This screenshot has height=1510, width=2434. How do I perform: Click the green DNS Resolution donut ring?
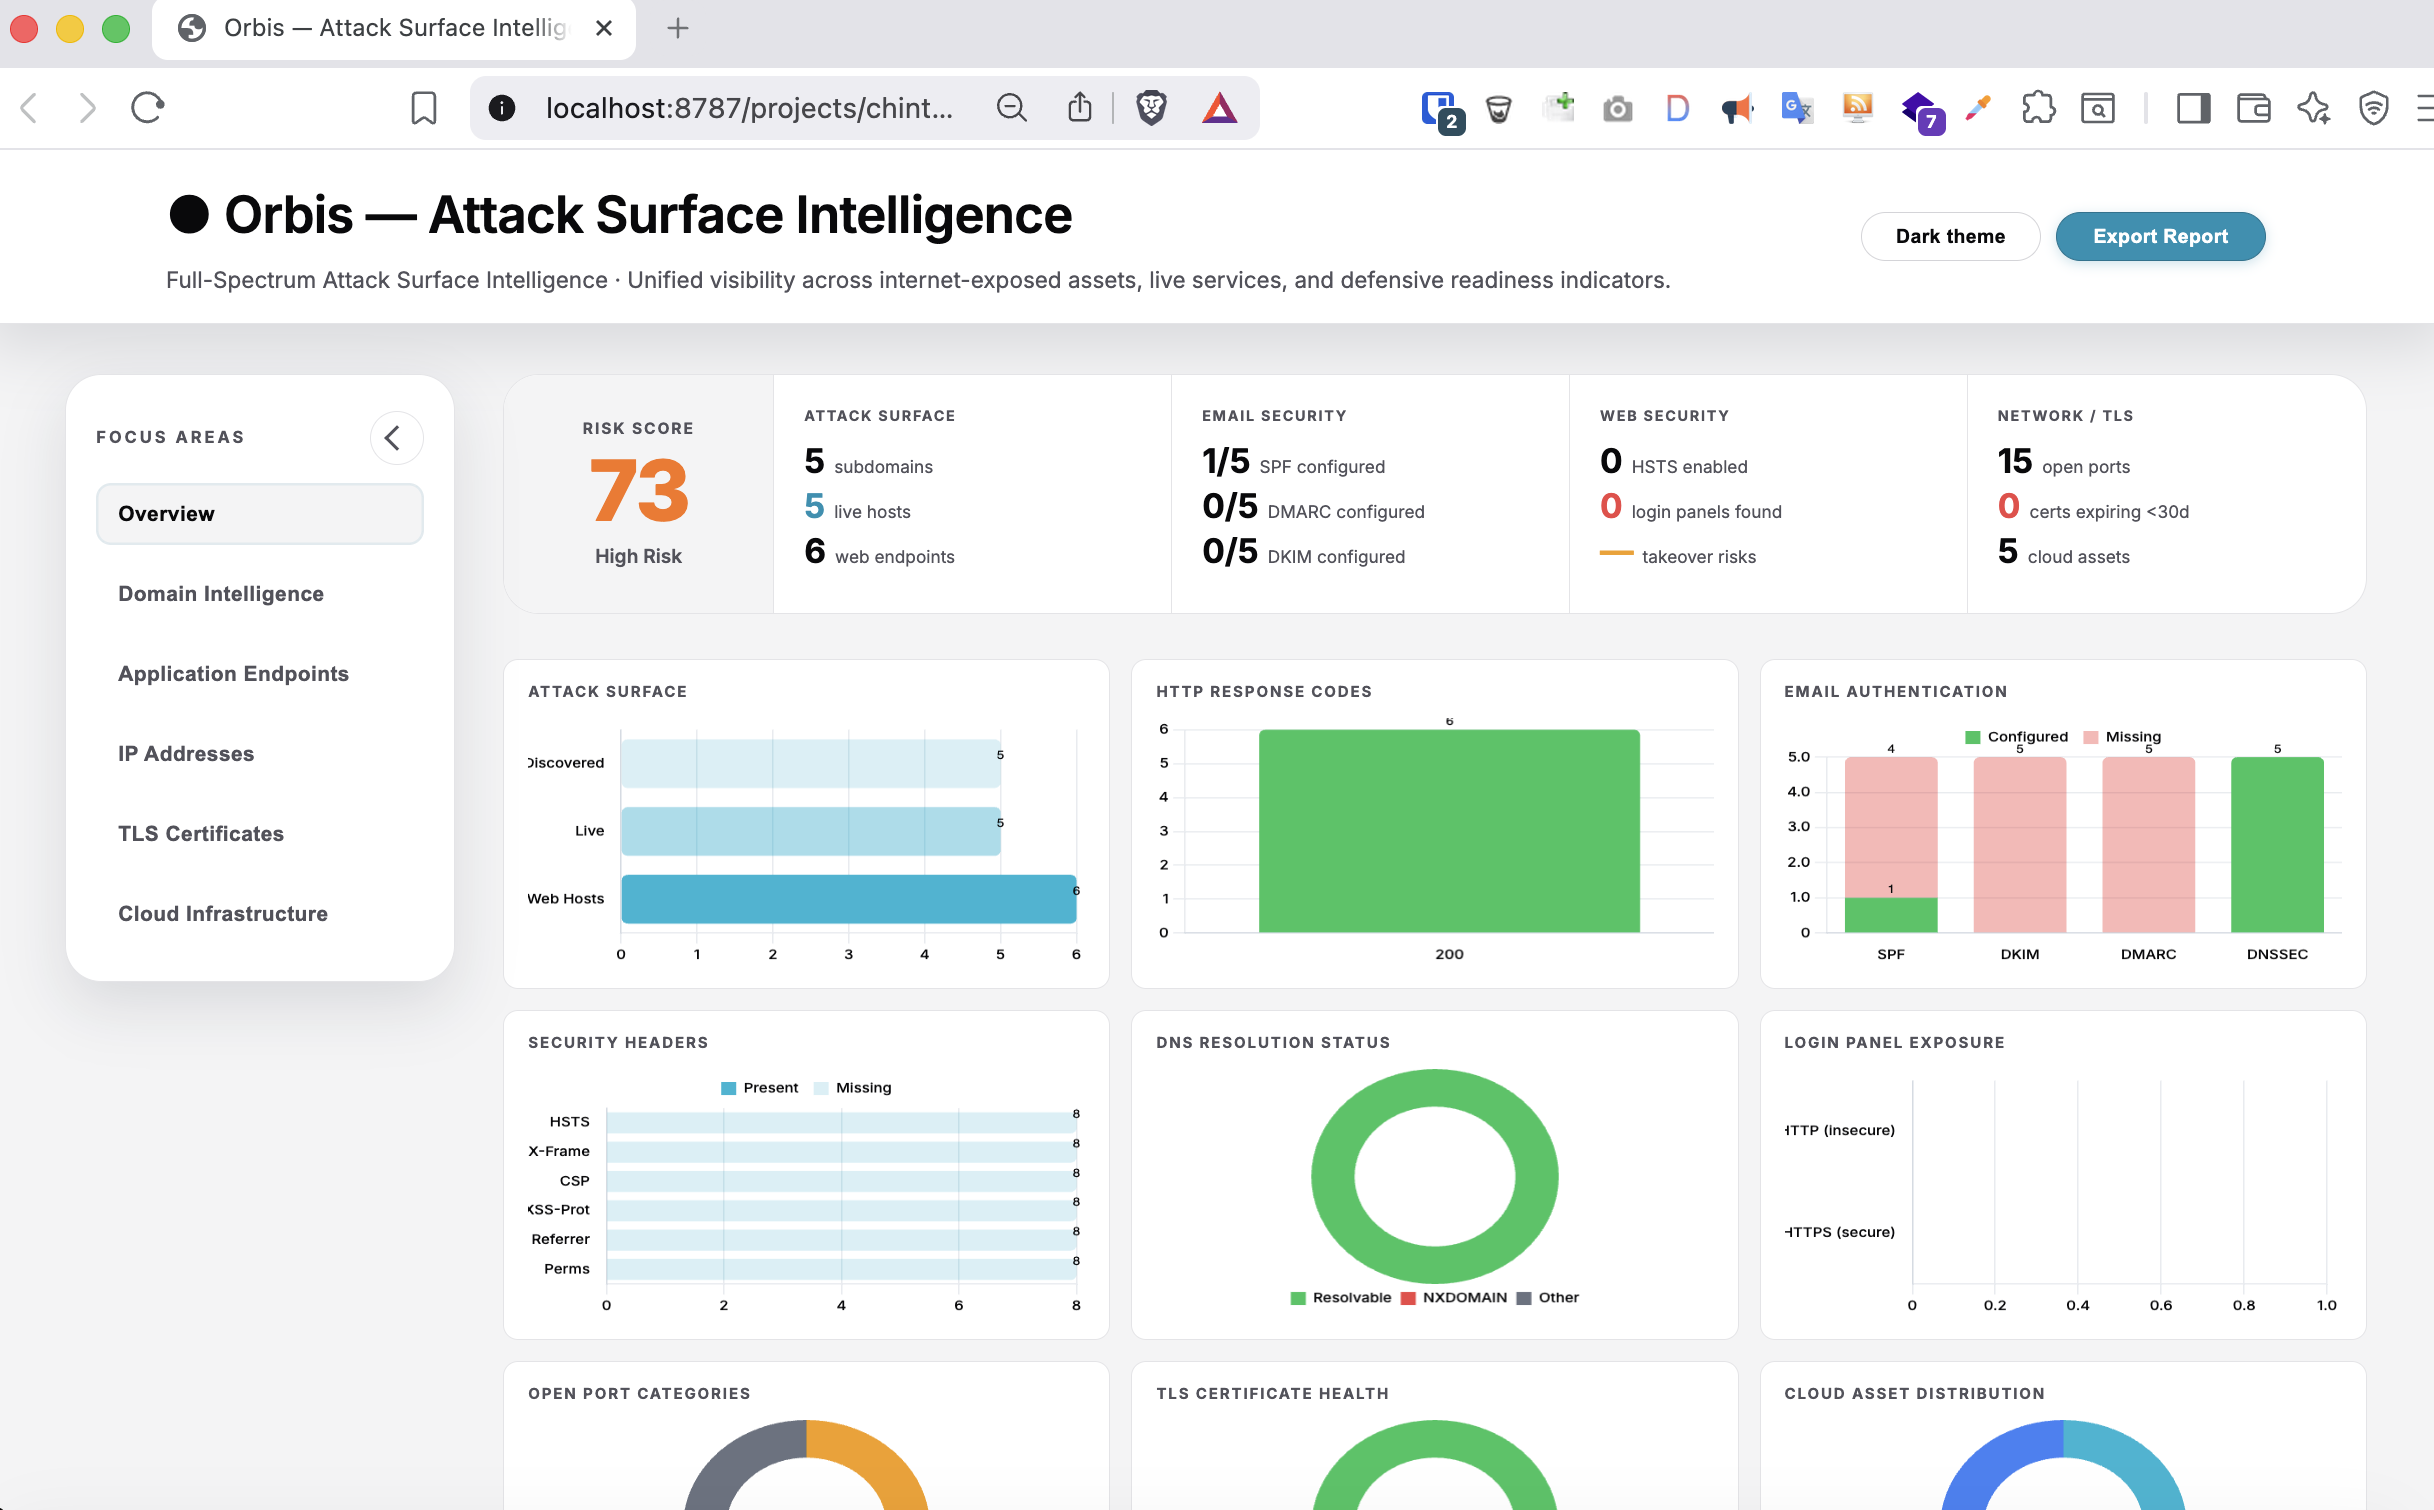[1435, 1090]
